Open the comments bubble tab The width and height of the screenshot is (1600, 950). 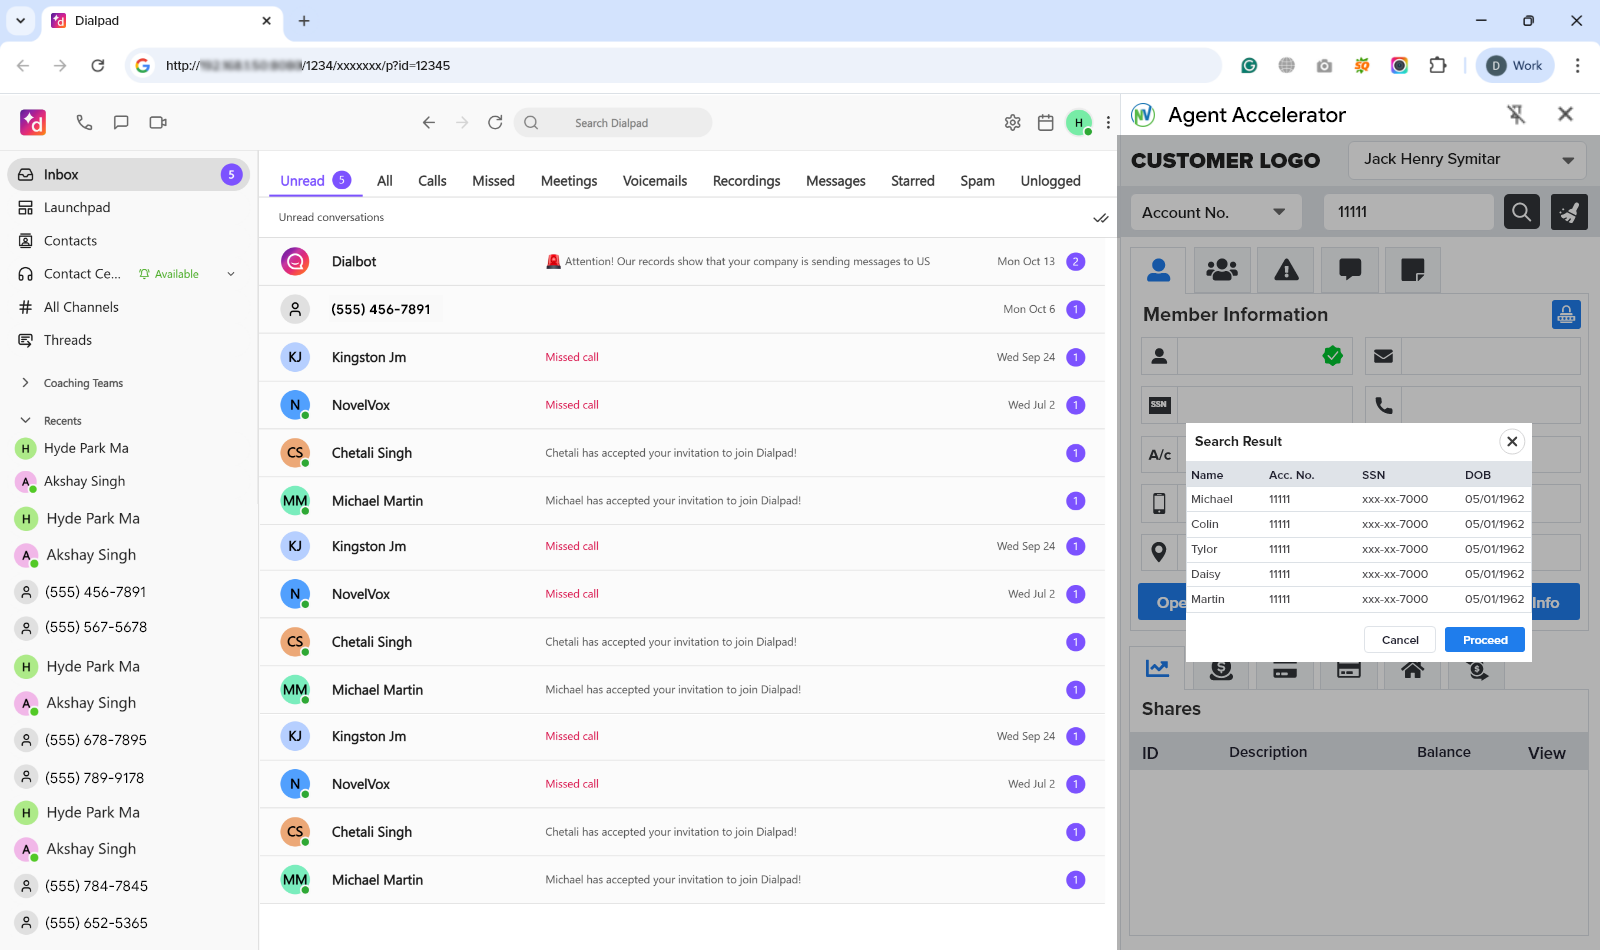[x=1350, y=270]
